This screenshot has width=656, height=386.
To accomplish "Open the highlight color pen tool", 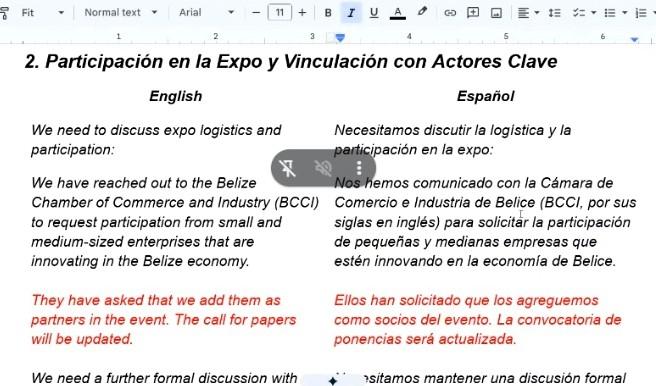I will [x=422, y=12].
